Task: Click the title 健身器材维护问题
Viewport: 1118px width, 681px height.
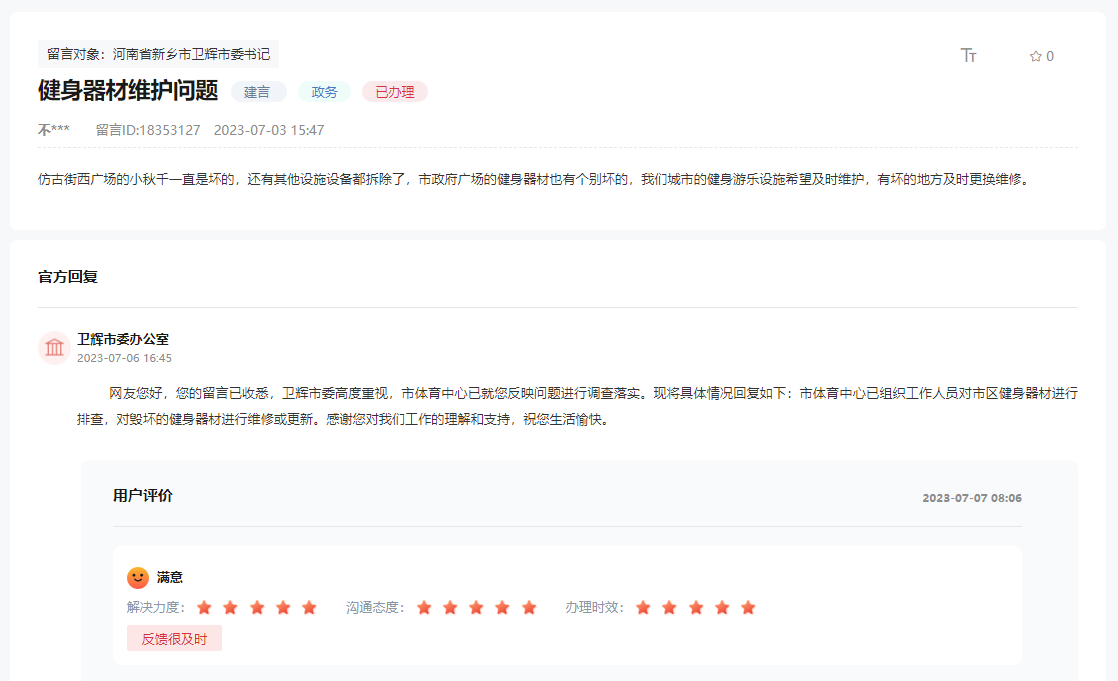Action: click(128, 91)
